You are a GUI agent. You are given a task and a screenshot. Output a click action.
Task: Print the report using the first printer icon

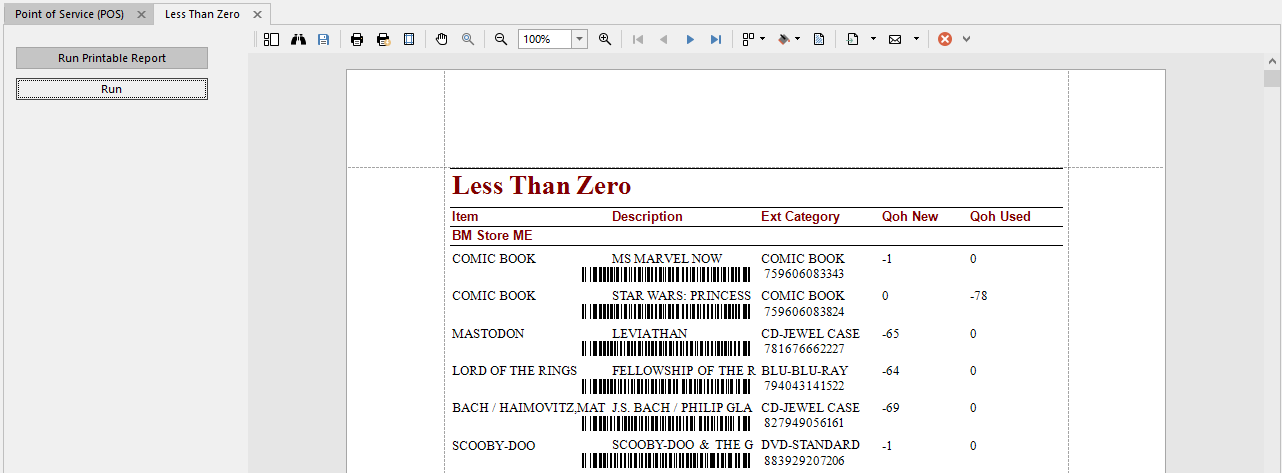pos(357,39)
